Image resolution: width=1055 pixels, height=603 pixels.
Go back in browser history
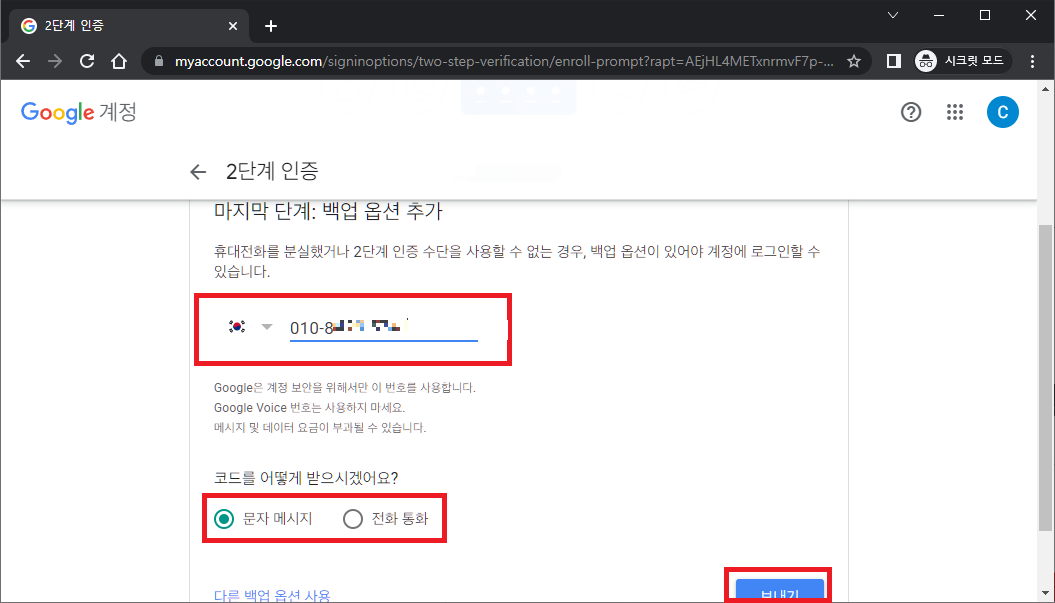coord(23,61)
